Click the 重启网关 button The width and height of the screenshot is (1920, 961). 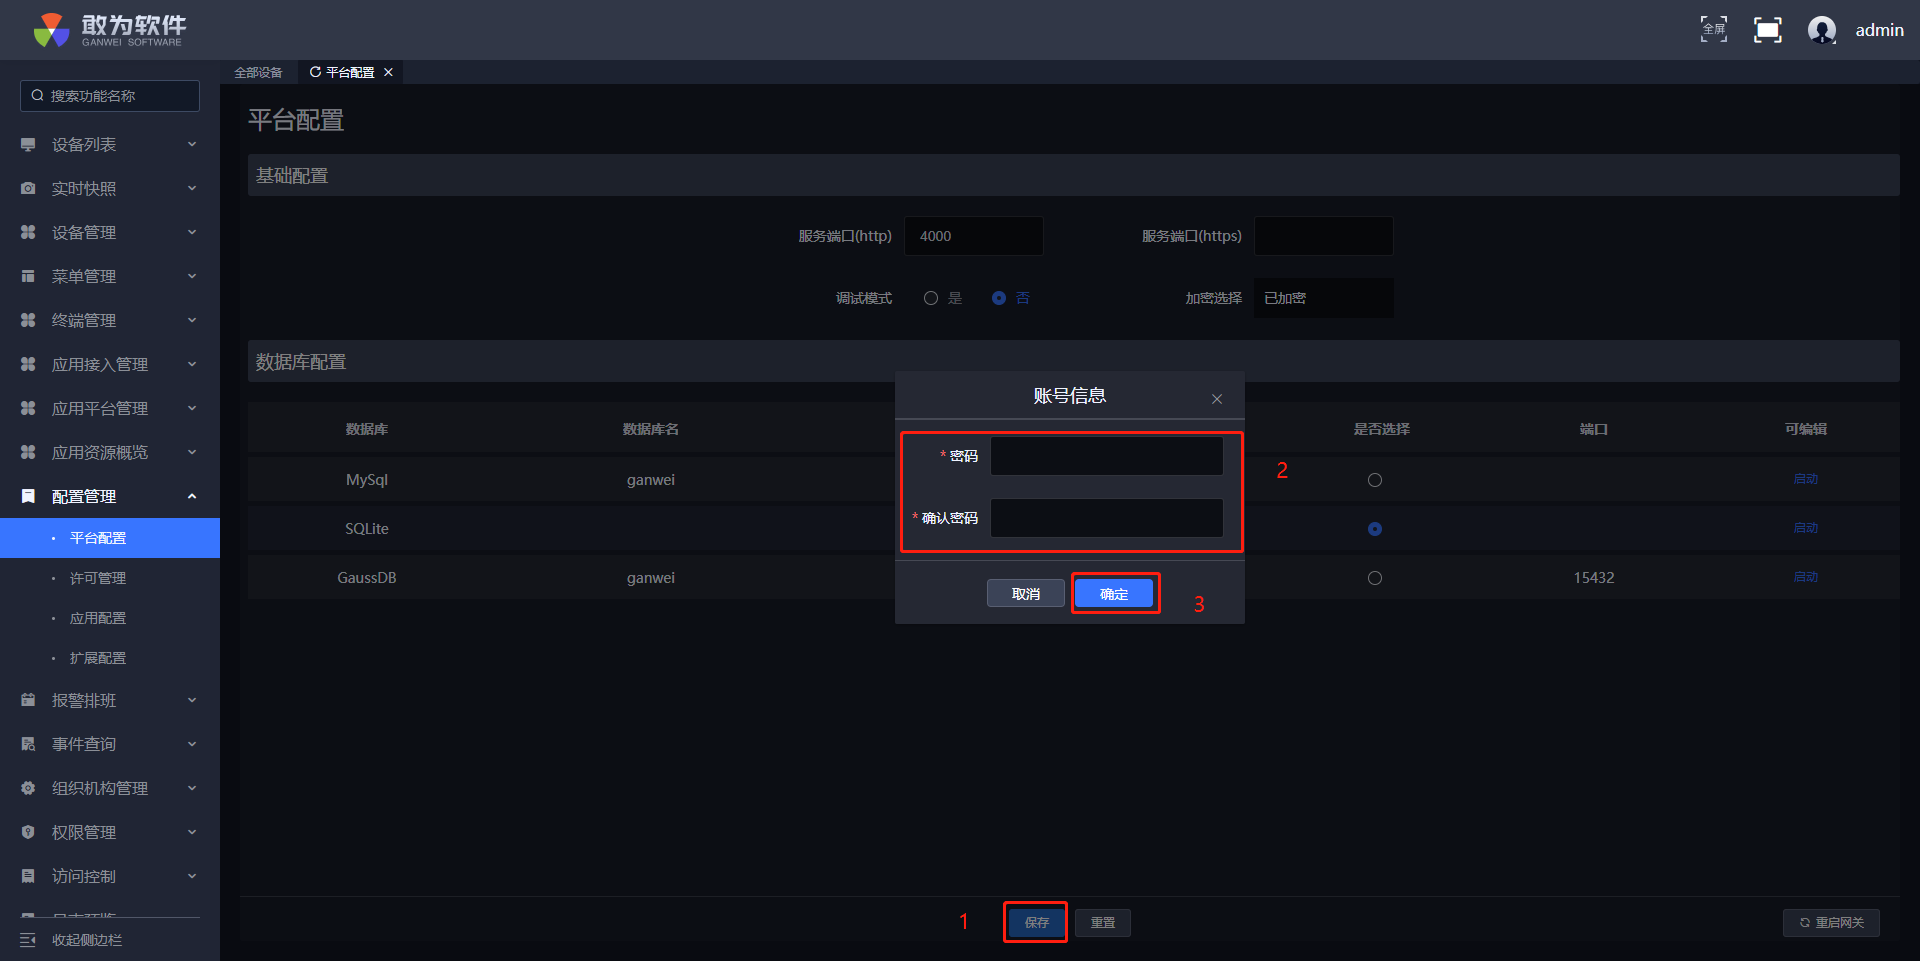1830,923
